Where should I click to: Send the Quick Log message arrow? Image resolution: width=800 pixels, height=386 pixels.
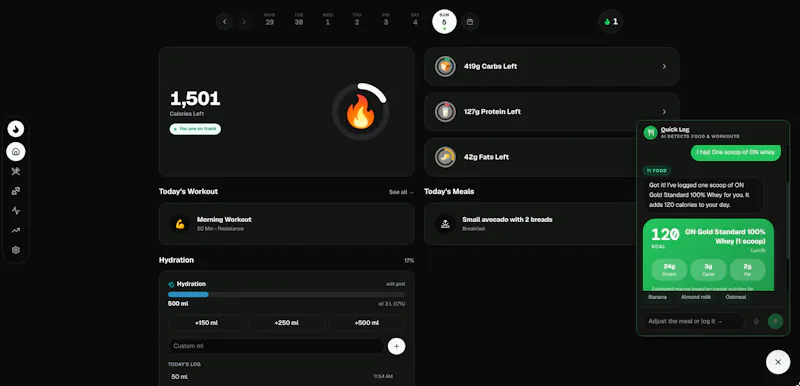pyautogui.click(x=776, y=321)
